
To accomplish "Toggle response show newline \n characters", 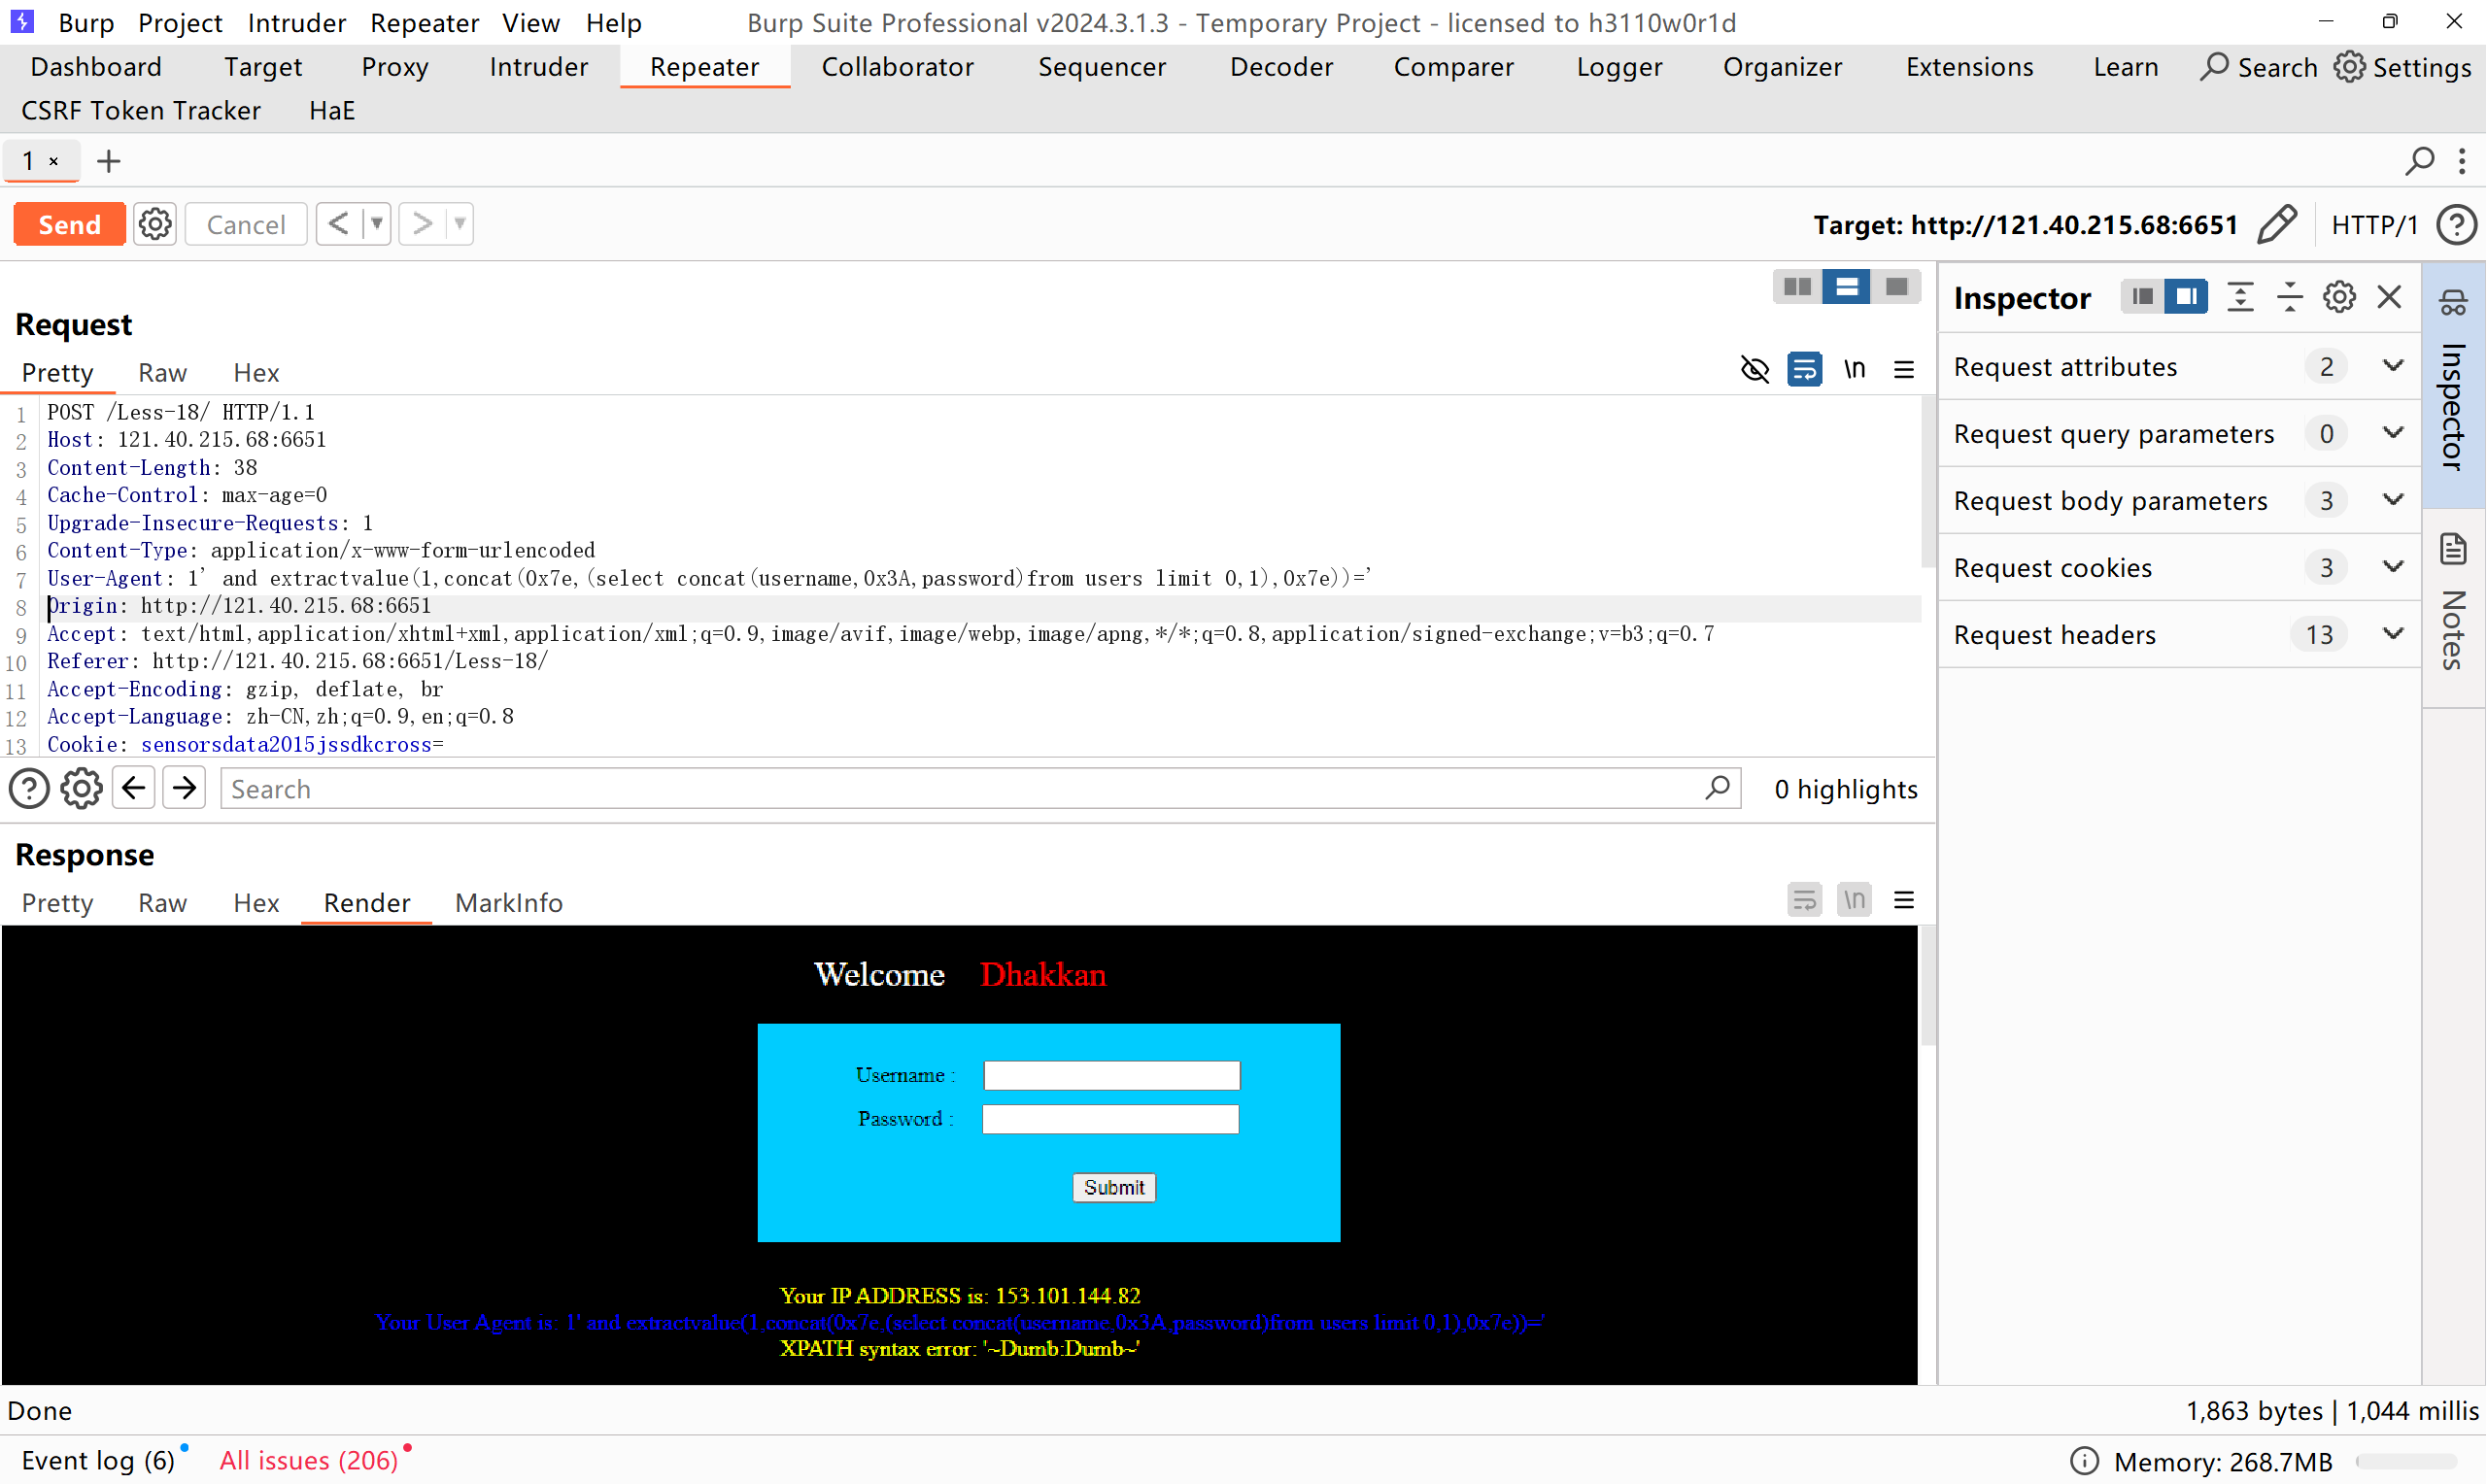I will coord(1854,900).
